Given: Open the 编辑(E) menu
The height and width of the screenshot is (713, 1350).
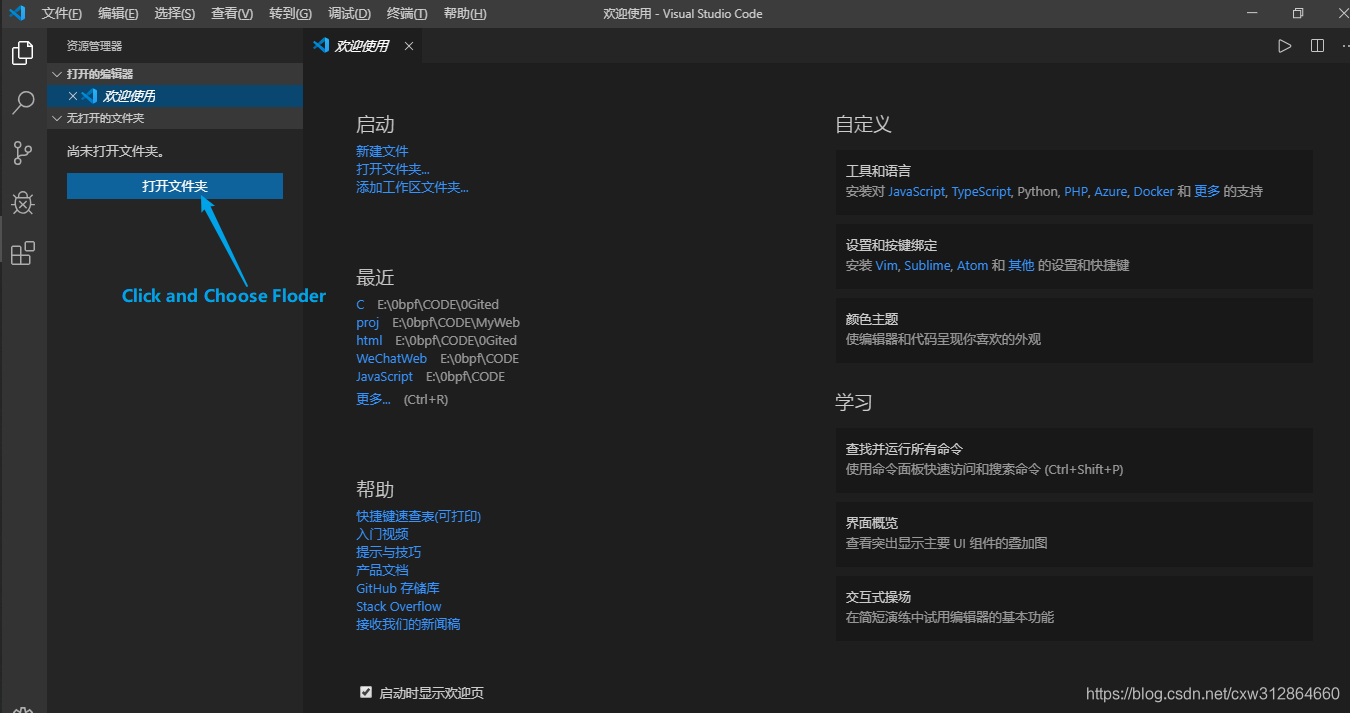Looking at the screenshot, I should point(118,13).
